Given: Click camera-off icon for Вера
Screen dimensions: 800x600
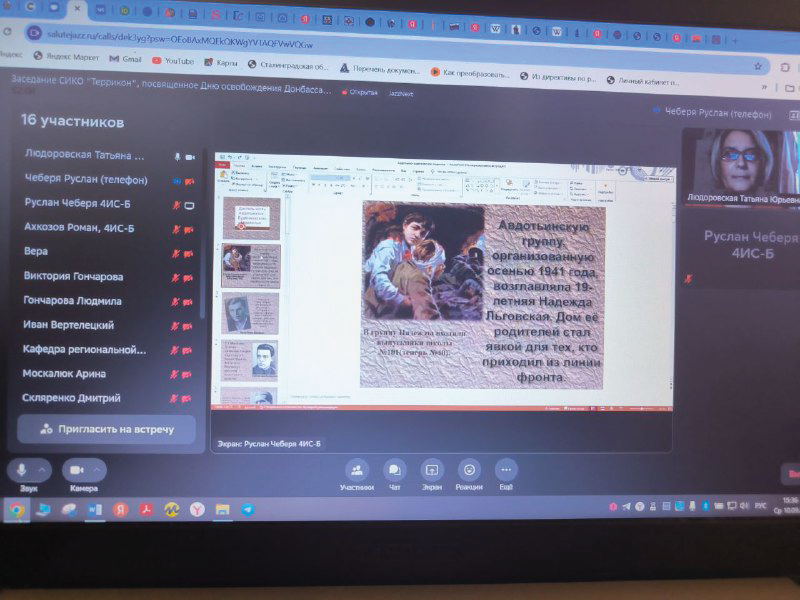Looking at the screenshot, I should coord(189,254).
